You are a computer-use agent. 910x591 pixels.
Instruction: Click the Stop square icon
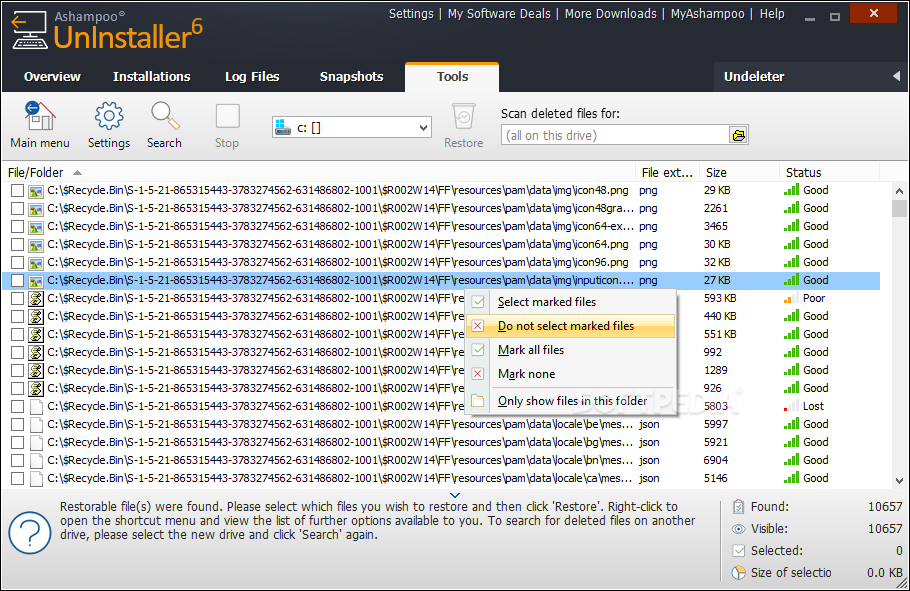point(228,116)
